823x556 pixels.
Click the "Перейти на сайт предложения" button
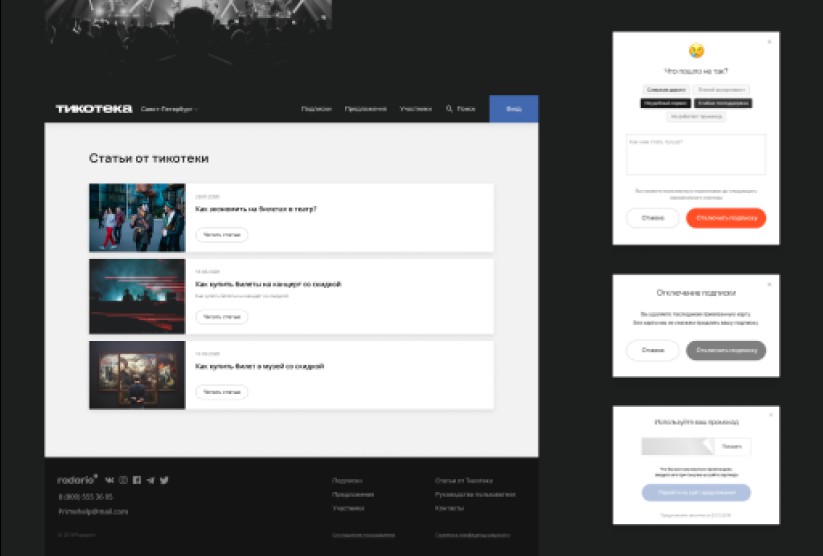click(696, 492)
